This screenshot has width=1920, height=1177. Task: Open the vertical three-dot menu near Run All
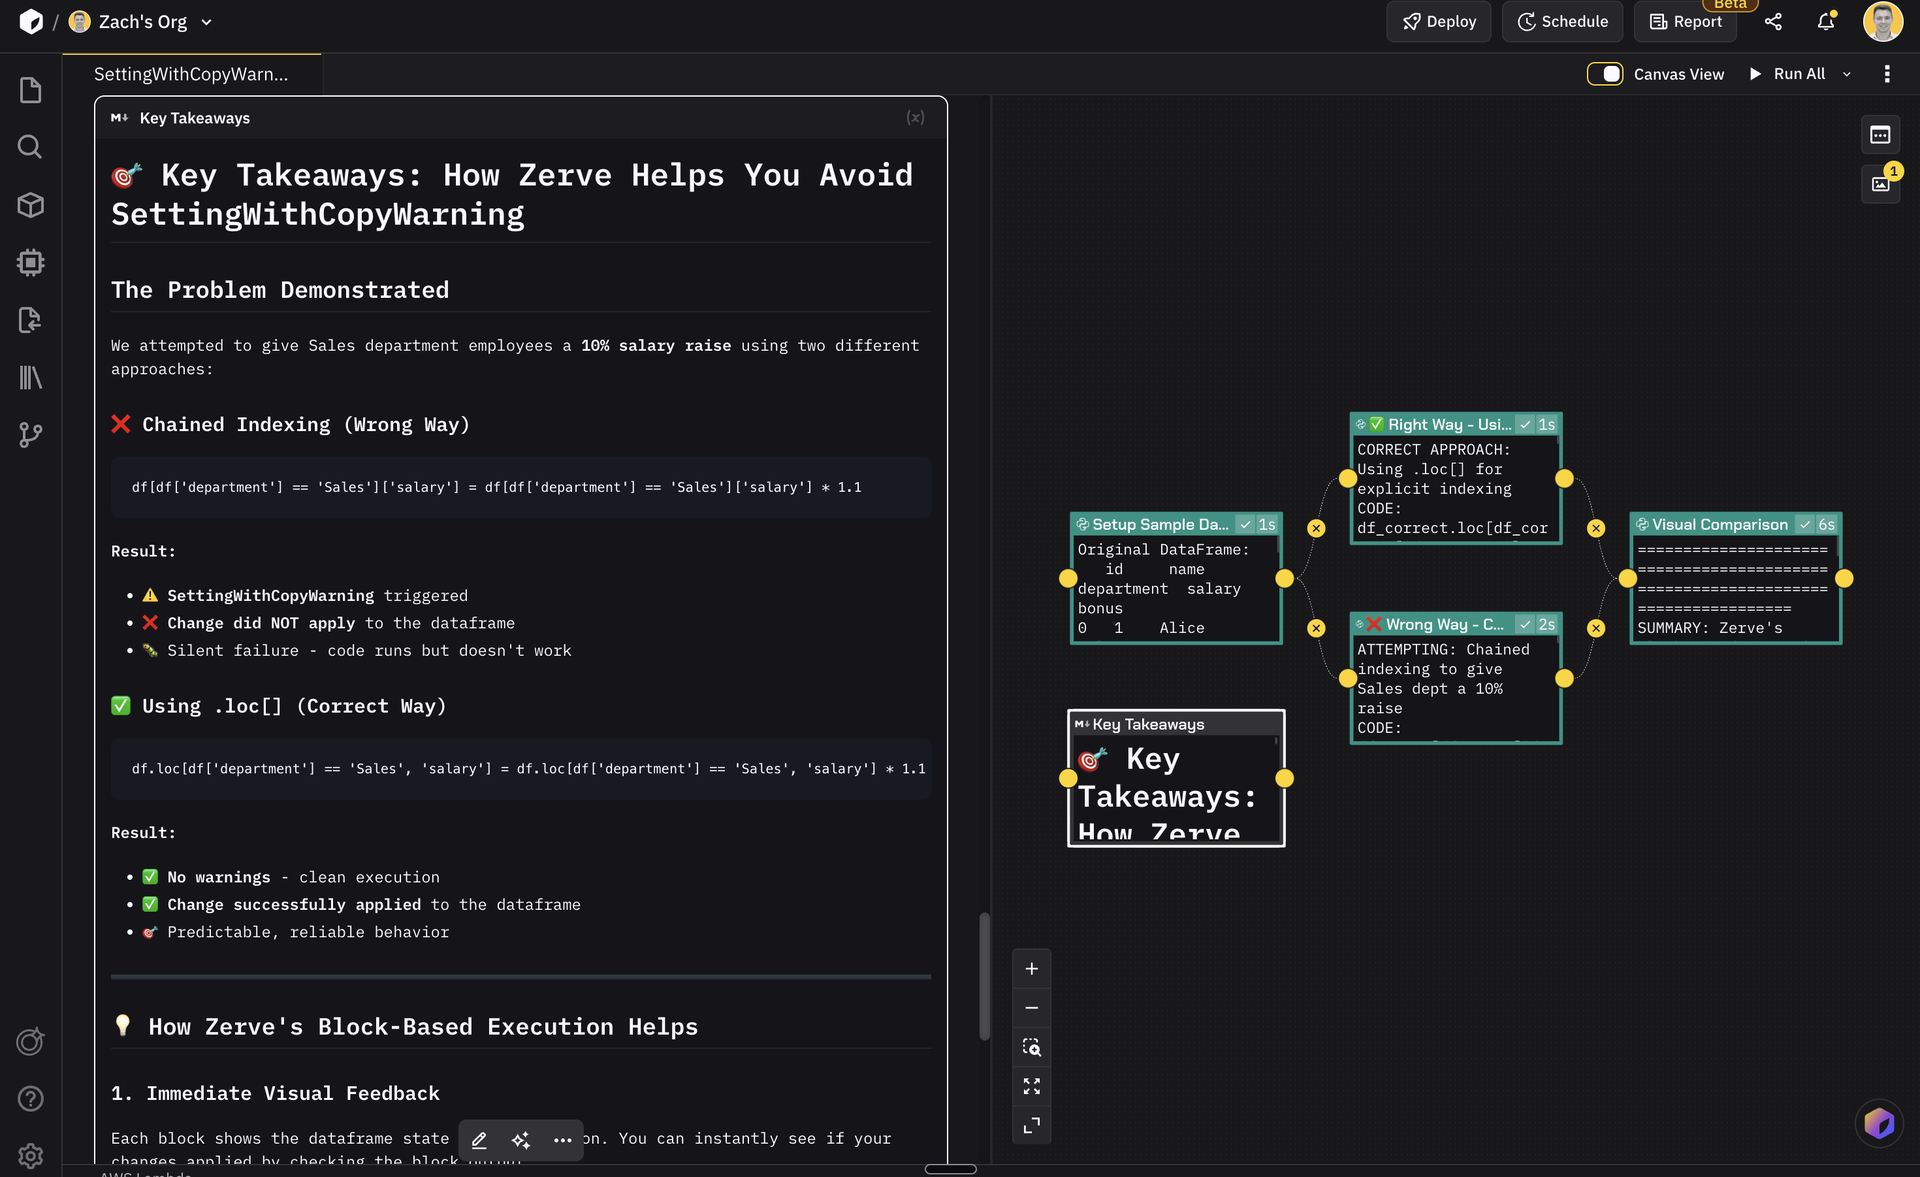point(1887,74)
